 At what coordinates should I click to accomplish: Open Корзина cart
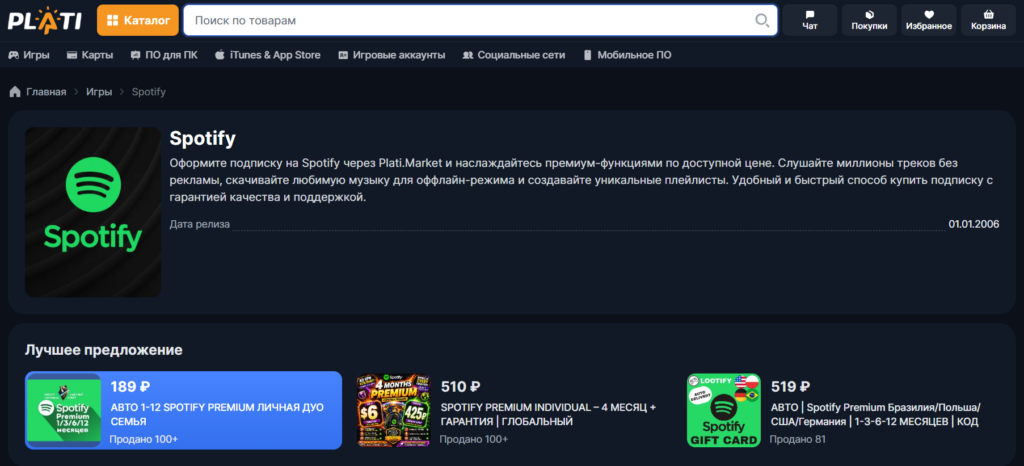tap(988, 20)
